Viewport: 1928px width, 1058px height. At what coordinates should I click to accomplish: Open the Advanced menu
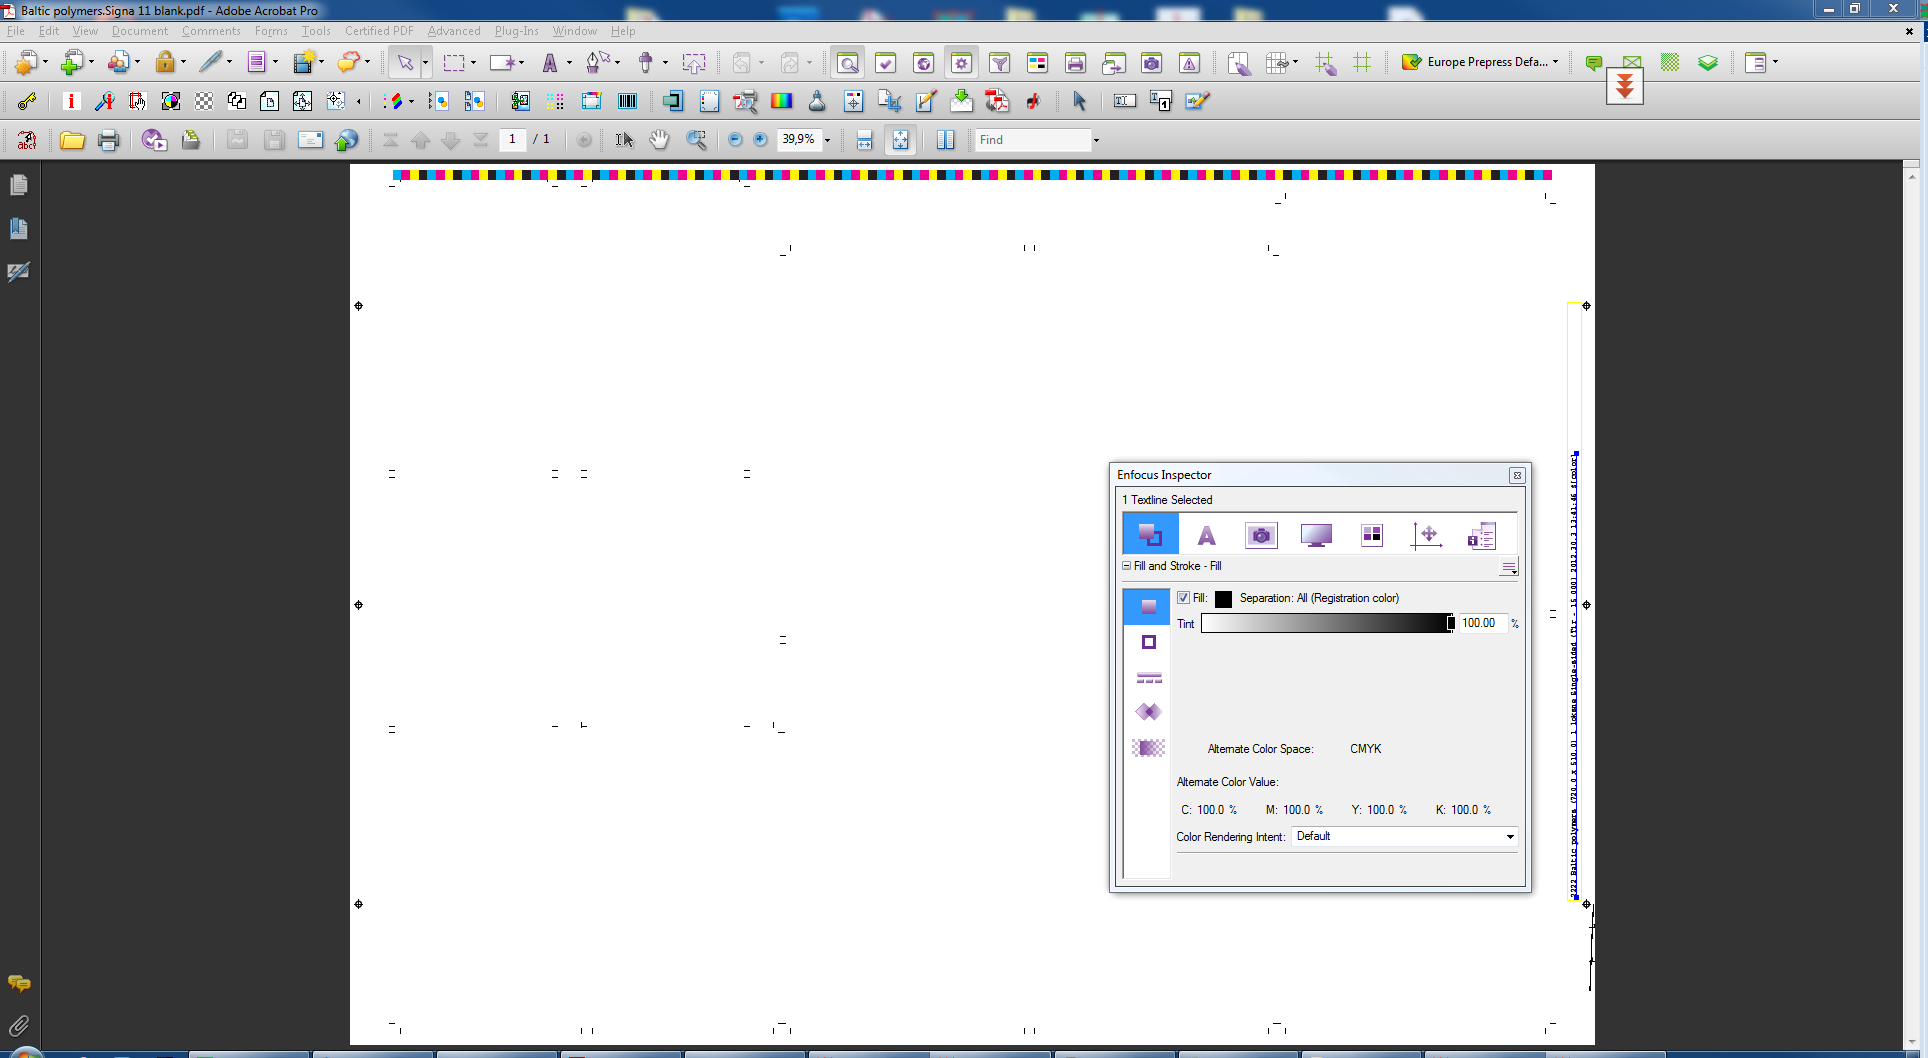[x=454, y=31]
